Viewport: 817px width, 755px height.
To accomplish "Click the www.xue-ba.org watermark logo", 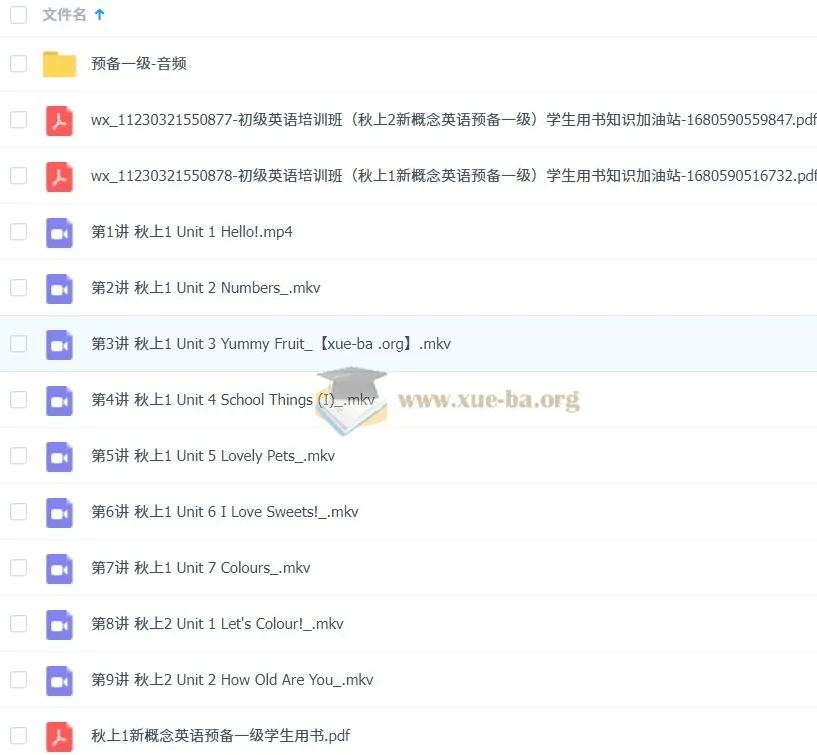I will (448, 400).
